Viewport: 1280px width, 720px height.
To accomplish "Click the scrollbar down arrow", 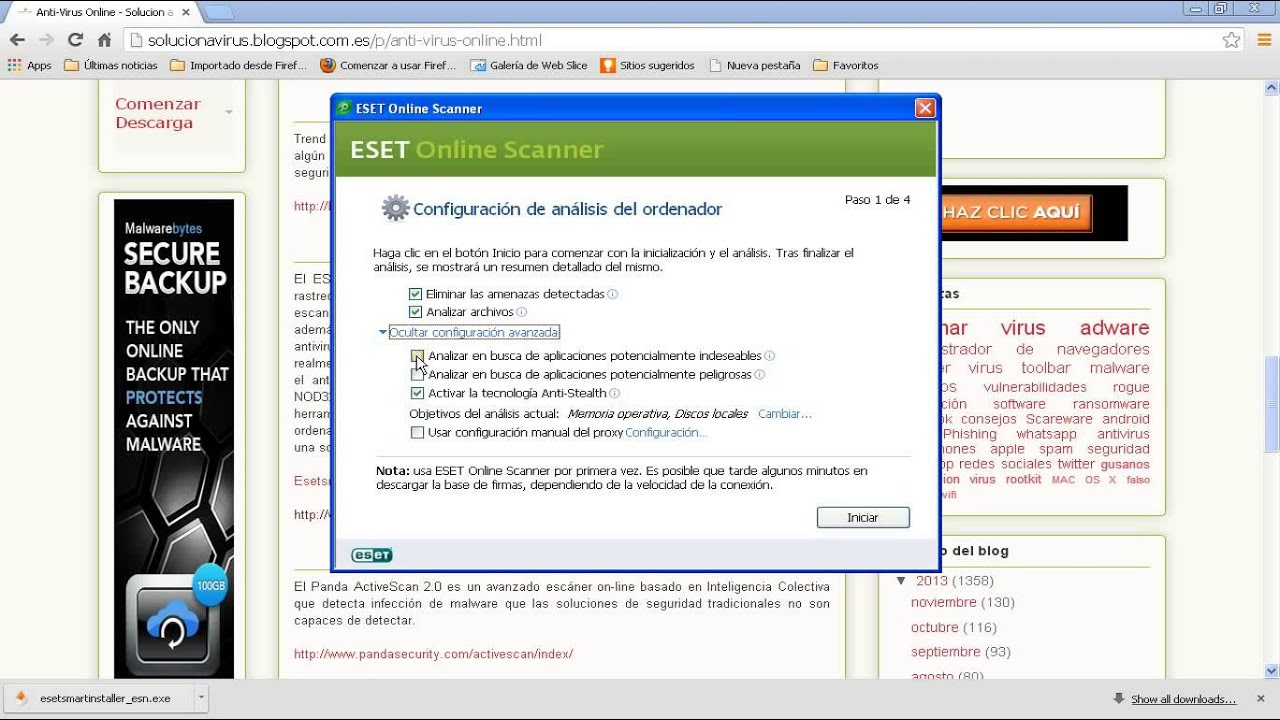I will click(x=1272, y=671).
